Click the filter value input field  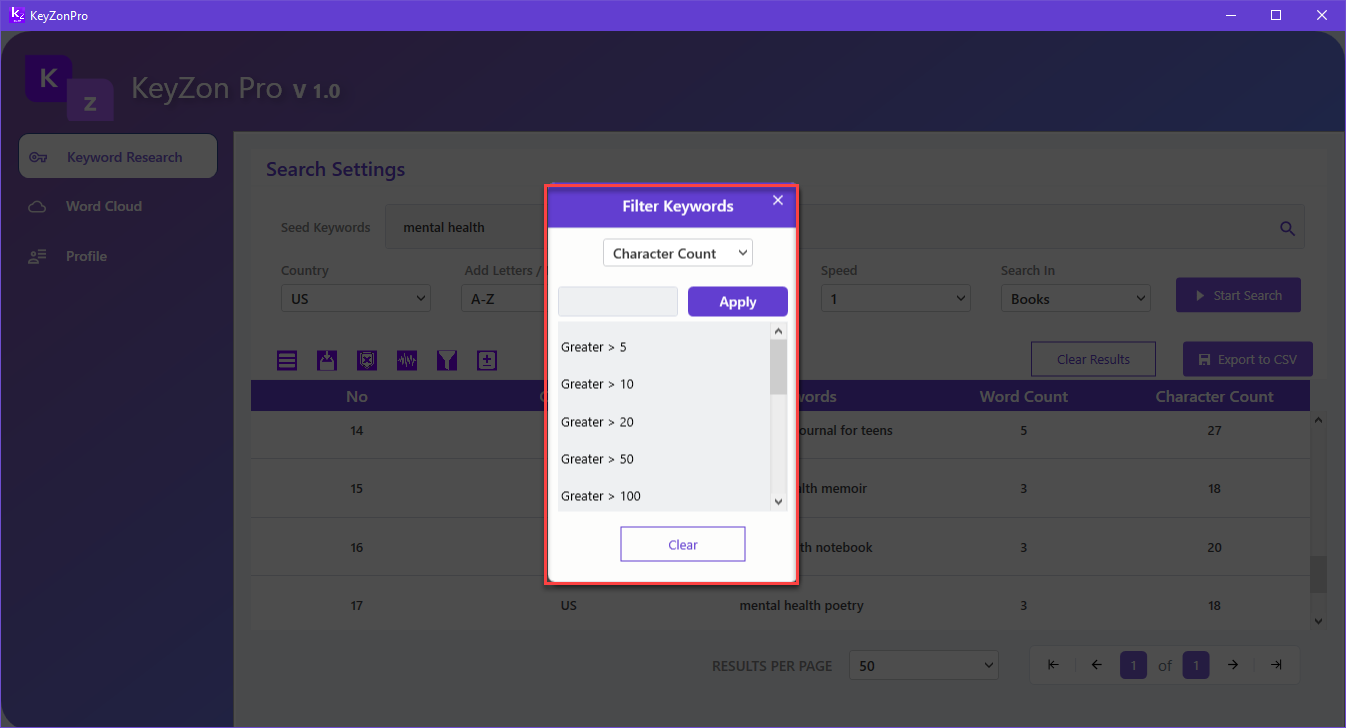point(618,302)
